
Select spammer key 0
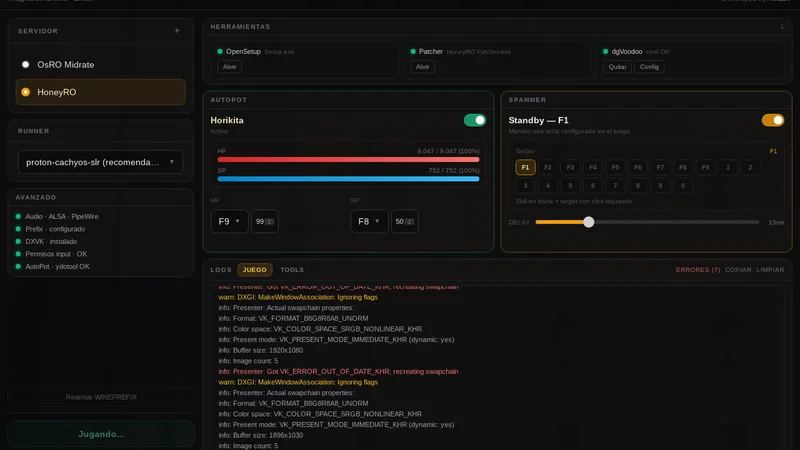pyautogui.click(x=683, y=186)
